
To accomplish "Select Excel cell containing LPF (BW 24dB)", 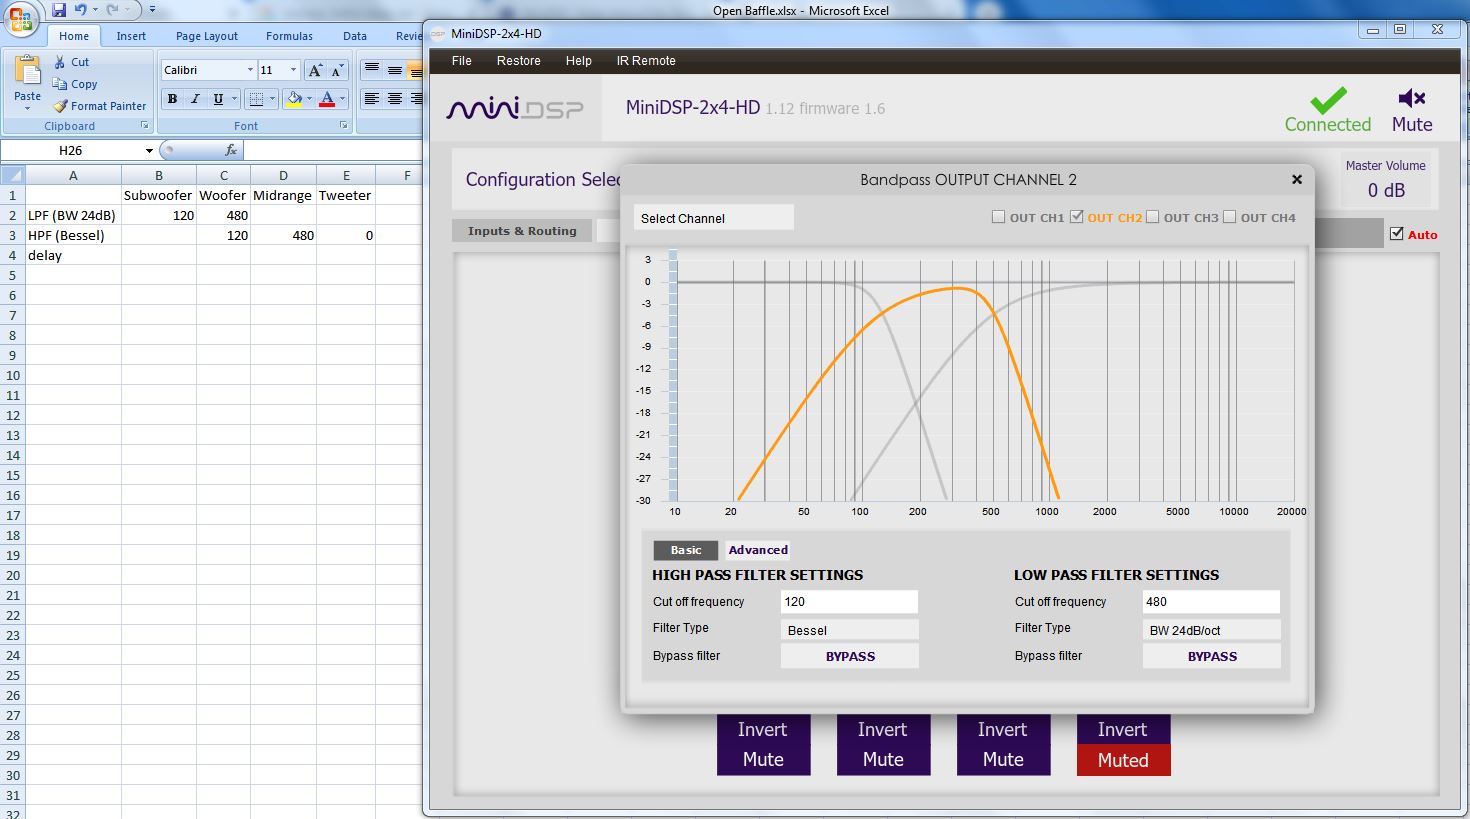I will [x=73, y=215].
